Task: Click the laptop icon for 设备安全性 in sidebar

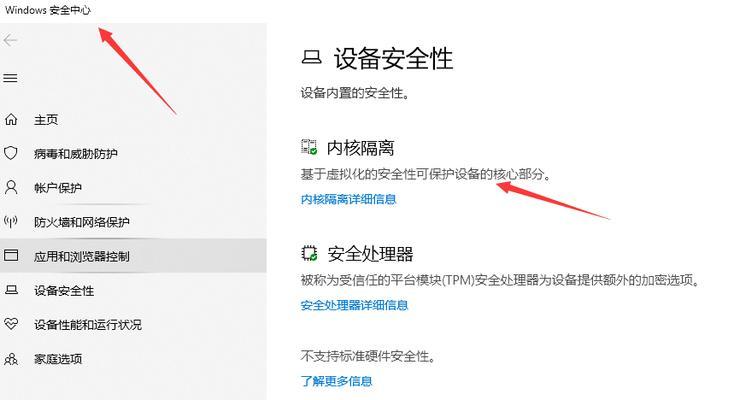Action: [x=11, y=290]
